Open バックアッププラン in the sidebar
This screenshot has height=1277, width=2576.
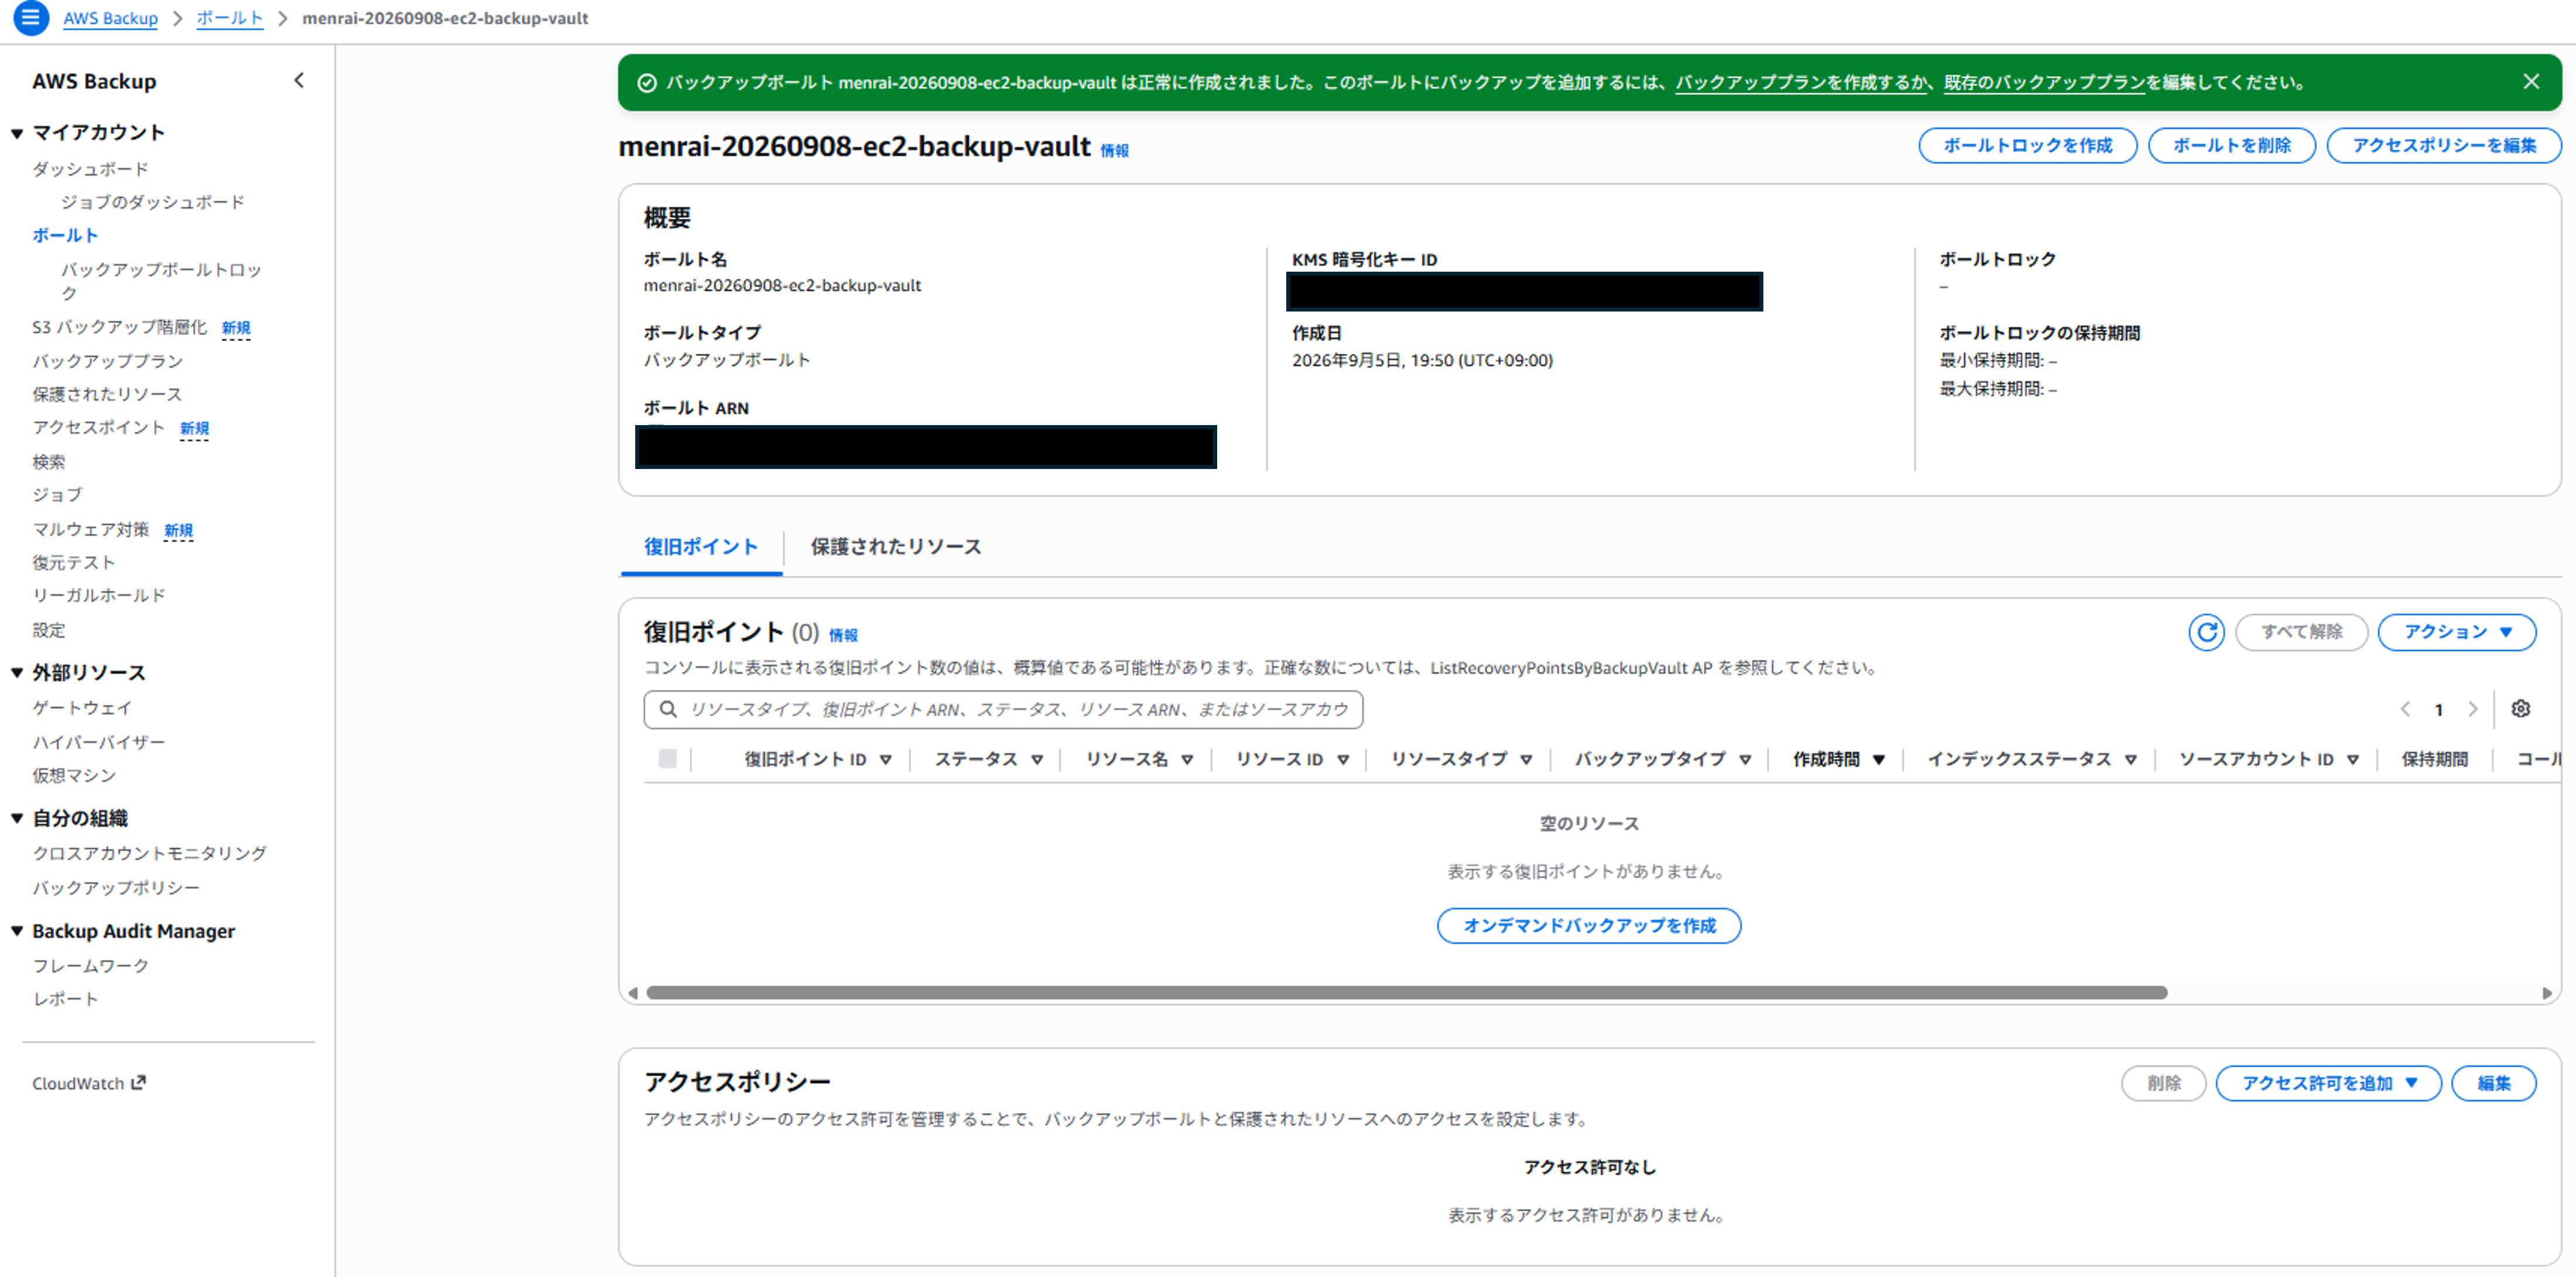[x=107, y=361]
